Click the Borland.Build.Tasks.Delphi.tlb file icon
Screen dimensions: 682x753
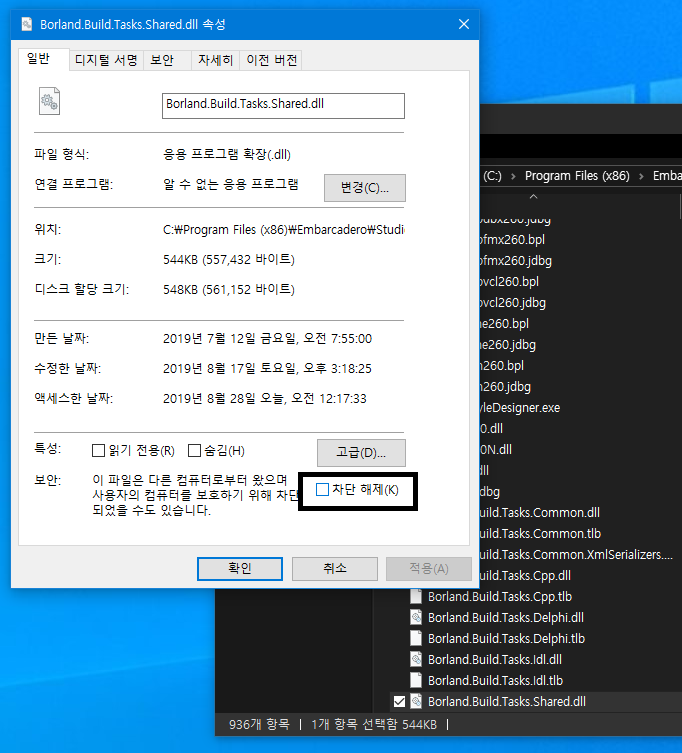click(417, 638)
